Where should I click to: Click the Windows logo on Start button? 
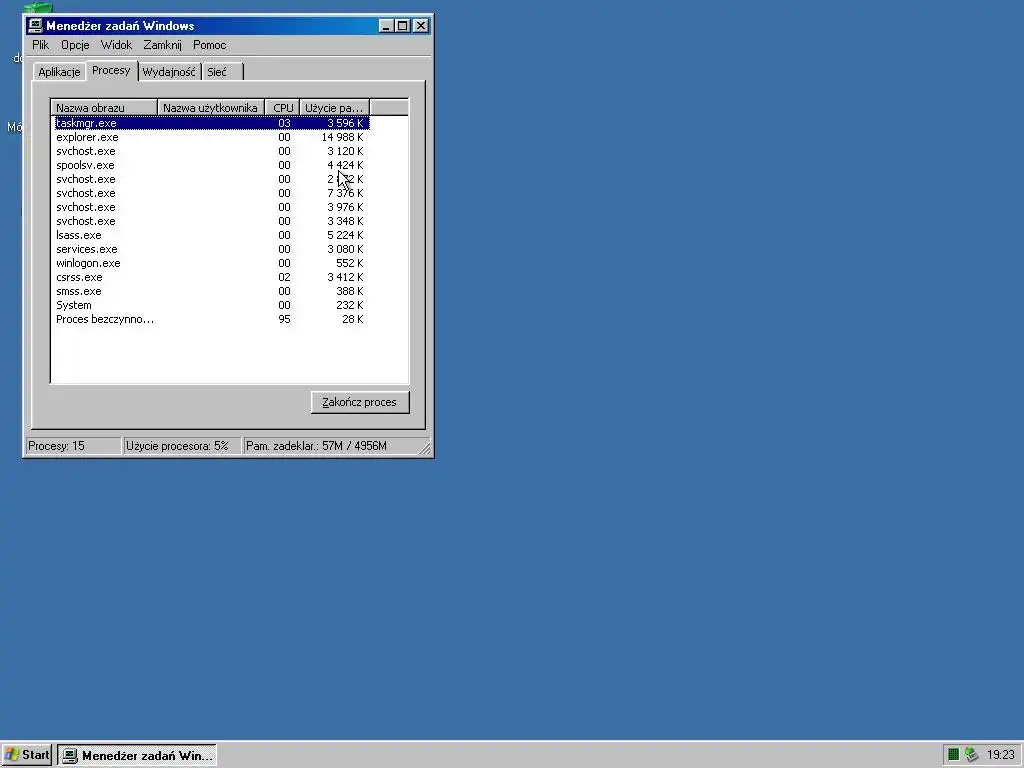[12, 755]
